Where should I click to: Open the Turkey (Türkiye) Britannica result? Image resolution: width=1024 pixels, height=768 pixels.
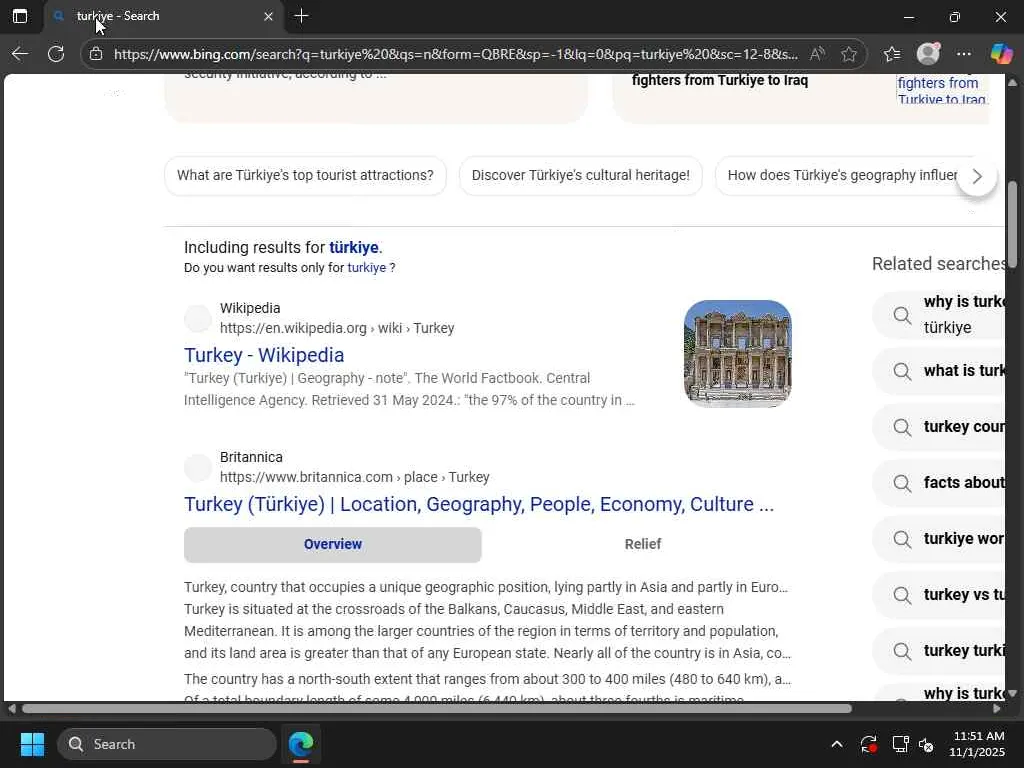click(479, 504)
